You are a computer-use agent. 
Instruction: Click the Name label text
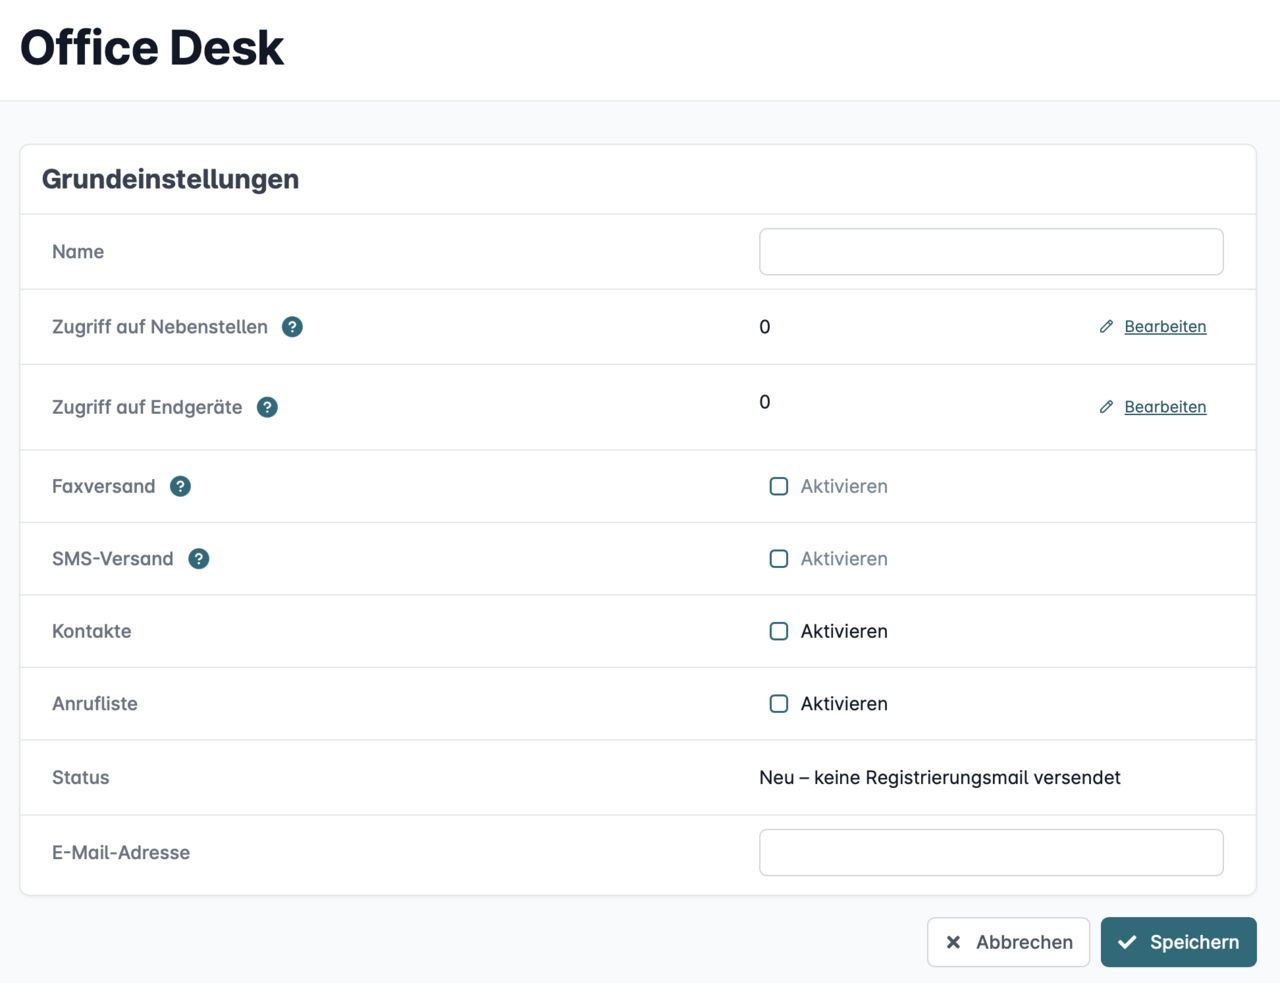pyautogui.click(x=78, y=251)
